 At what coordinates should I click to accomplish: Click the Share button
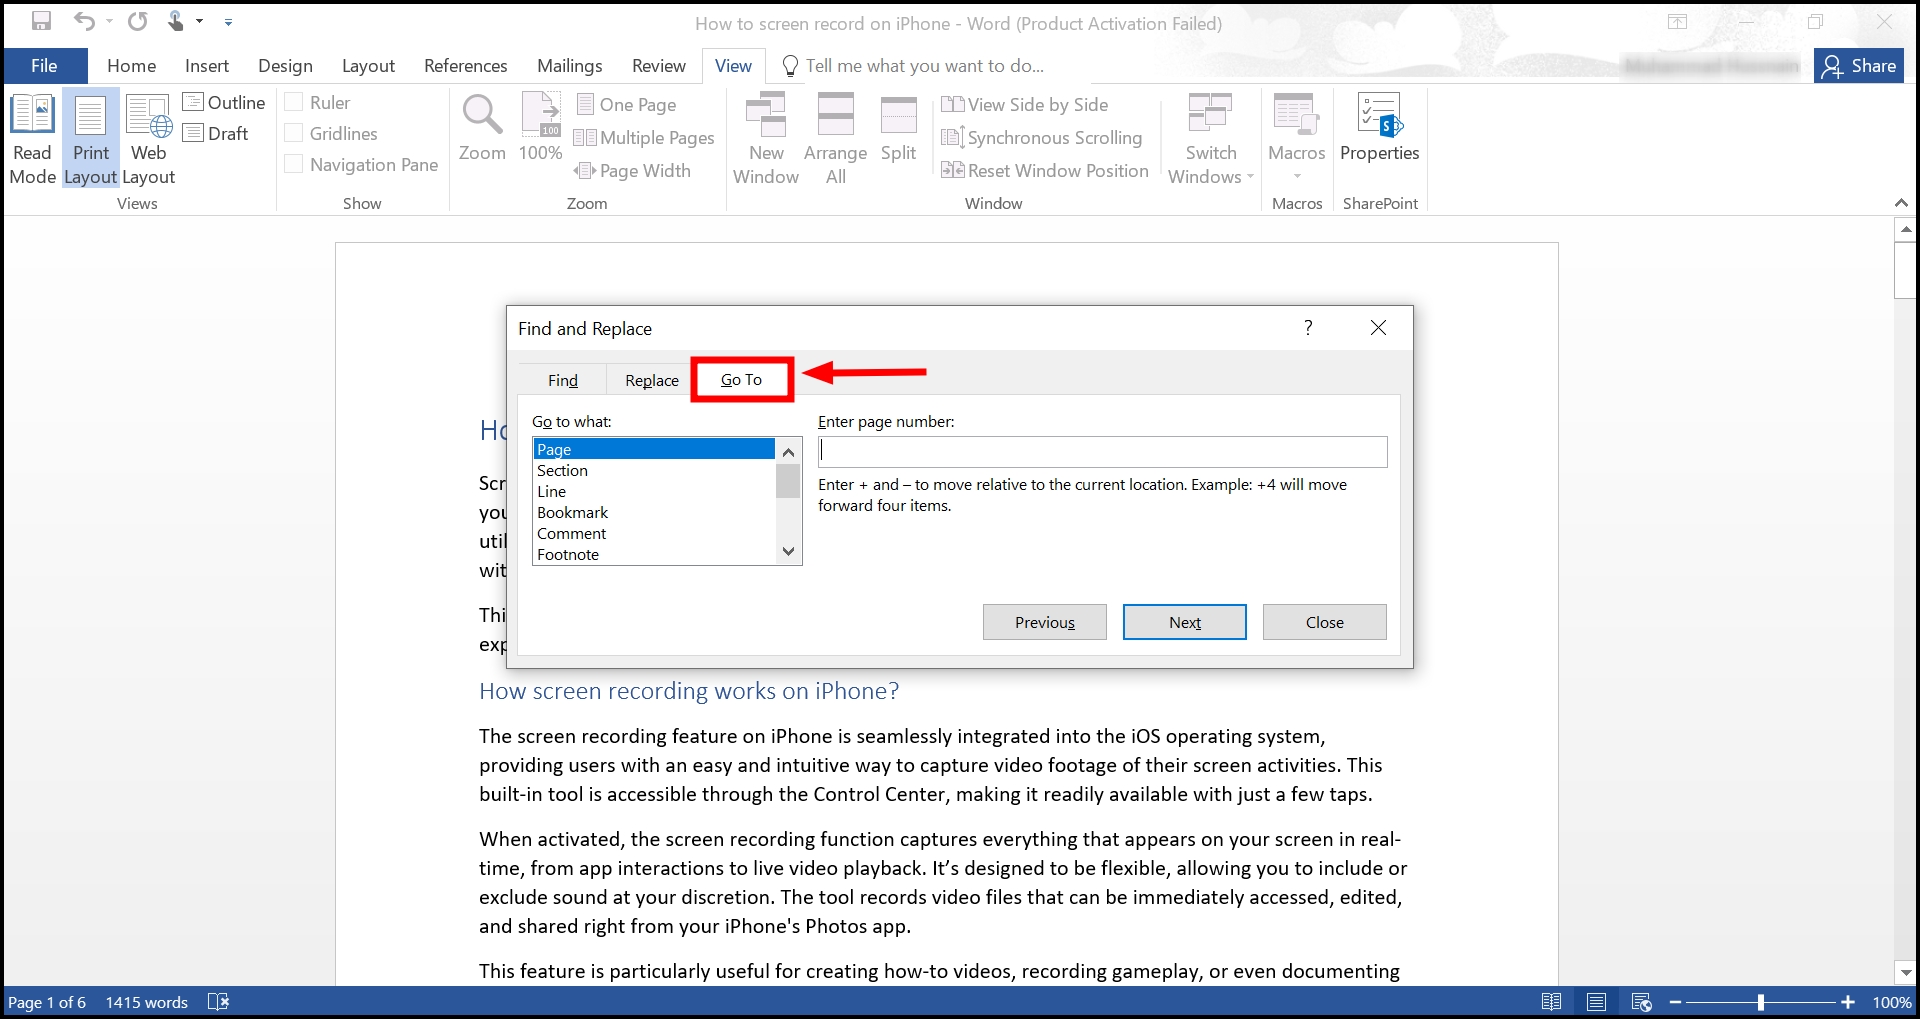point(1859,66)
